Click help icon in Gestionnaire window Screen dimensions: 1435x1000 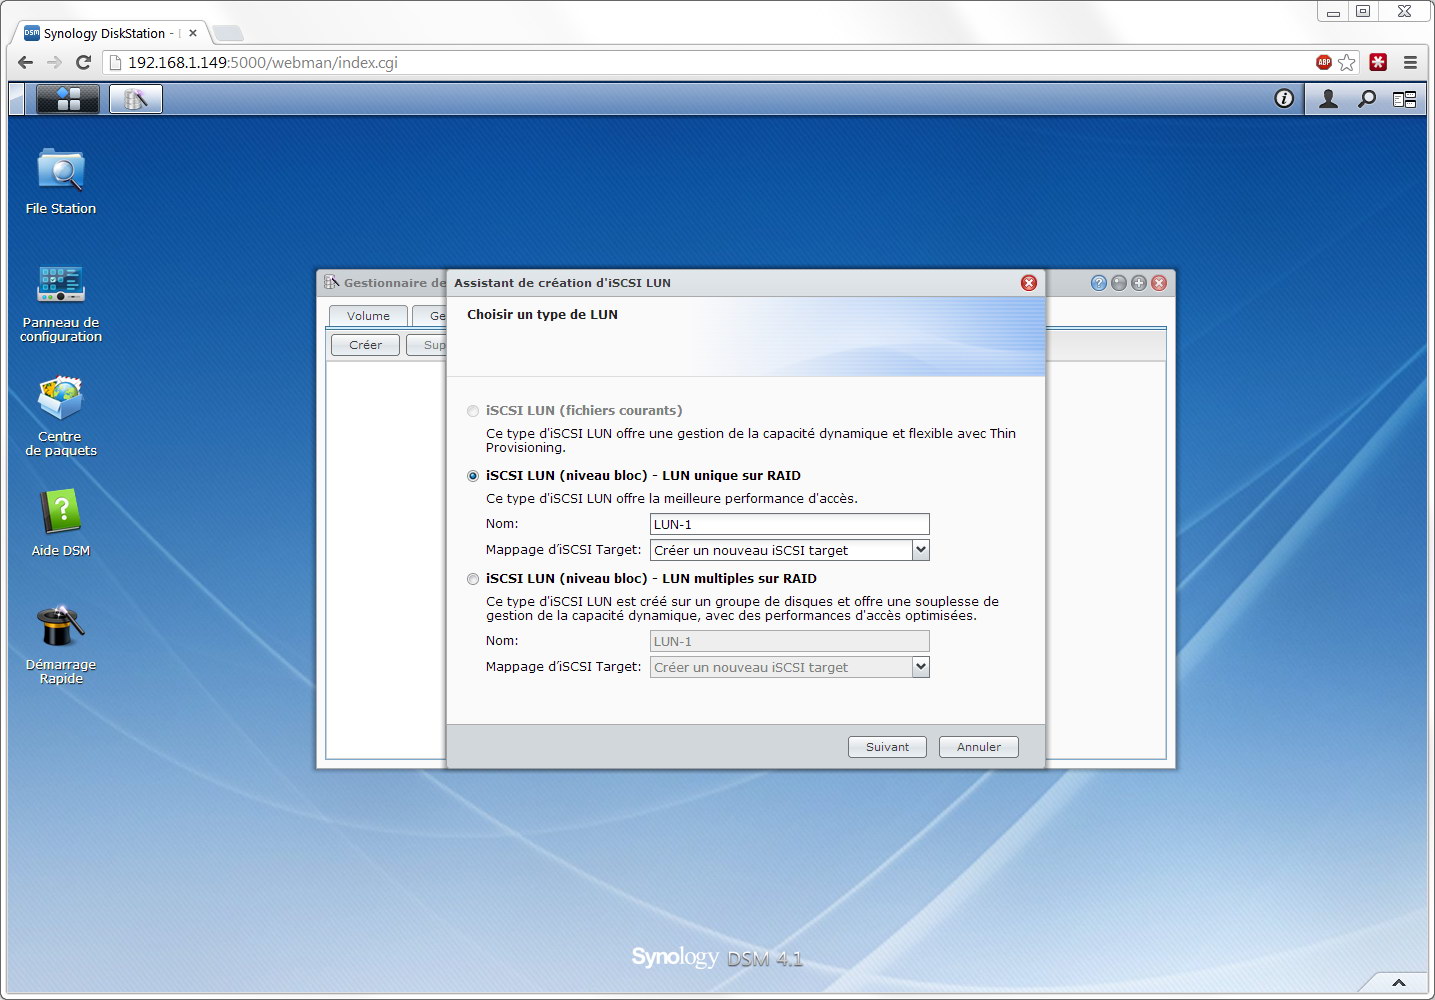click(1099, 283)
